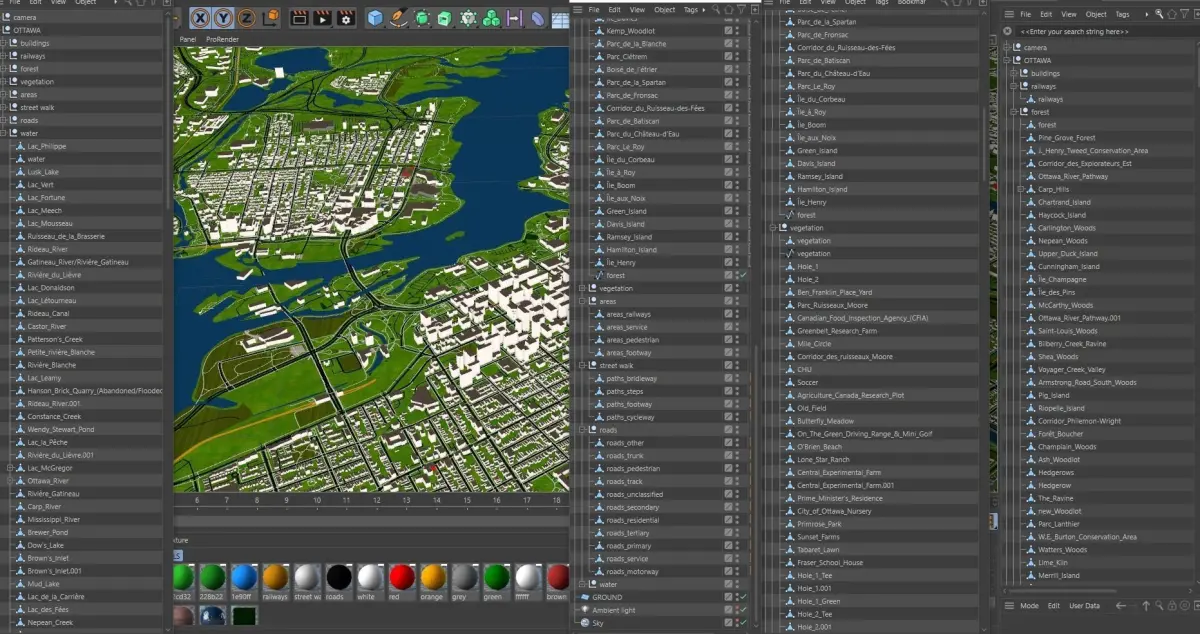Click search magnifier in middle Object Manager
This screenshot has height=634, width=1200.
716,9
